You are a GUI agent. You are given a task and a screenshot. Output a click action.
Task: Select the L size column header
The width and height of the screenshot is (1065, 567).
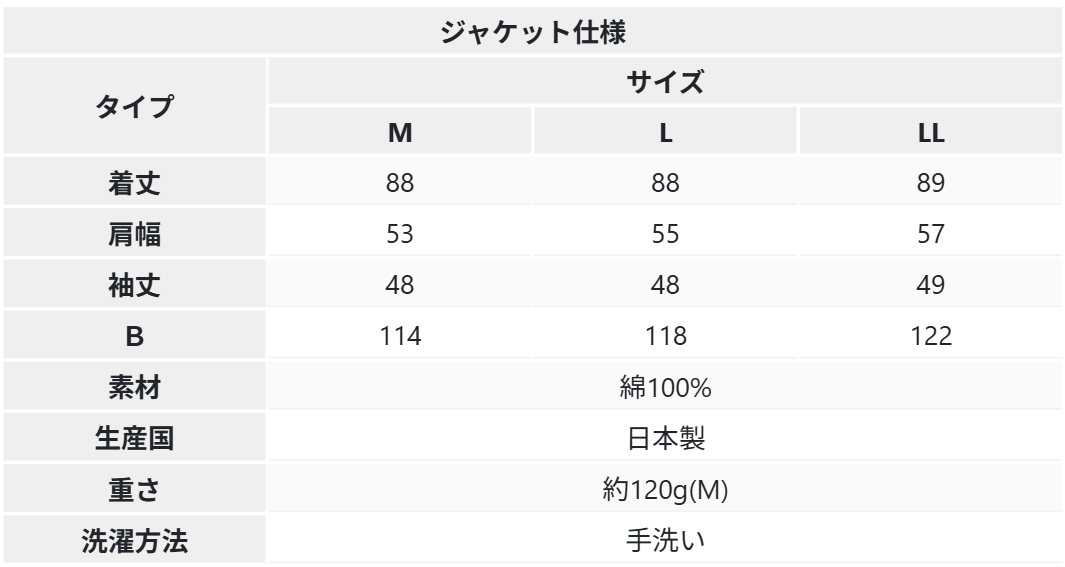pos(664,132)
